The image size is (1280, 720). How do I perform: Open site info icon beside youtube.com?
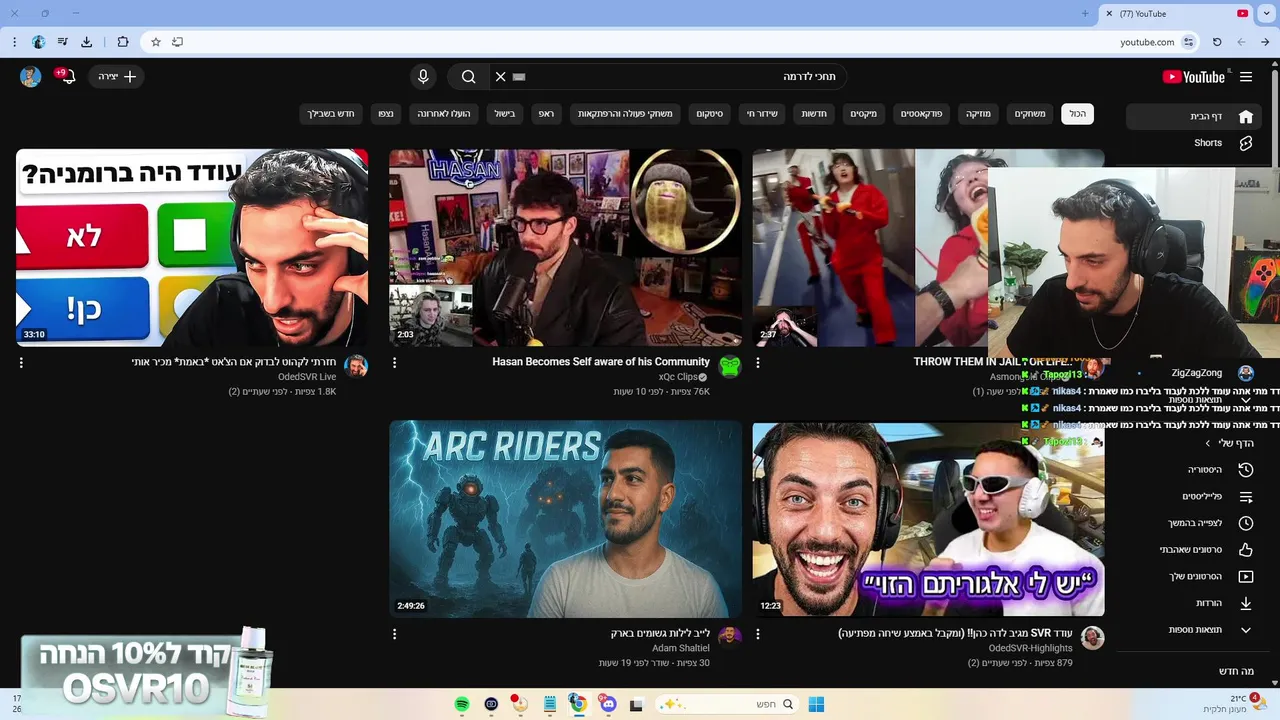1188,42
